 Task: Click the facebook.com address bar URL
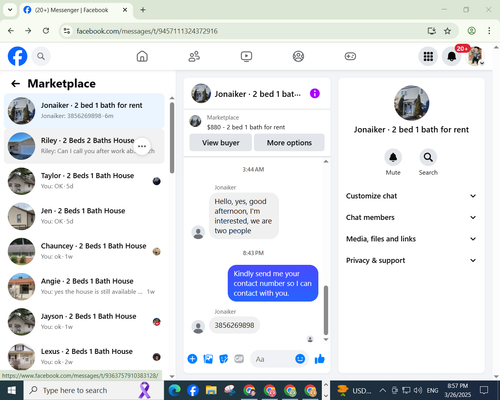[x=147, y=31]
